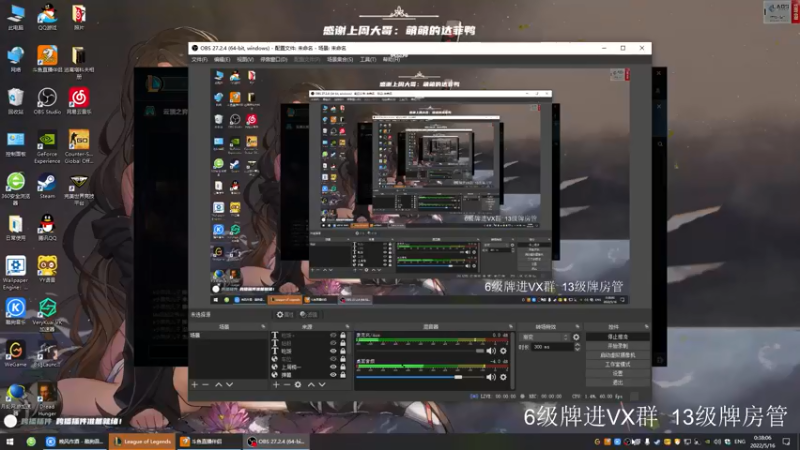Pop out the 混音器 dock panel

[x=511, y=327]
